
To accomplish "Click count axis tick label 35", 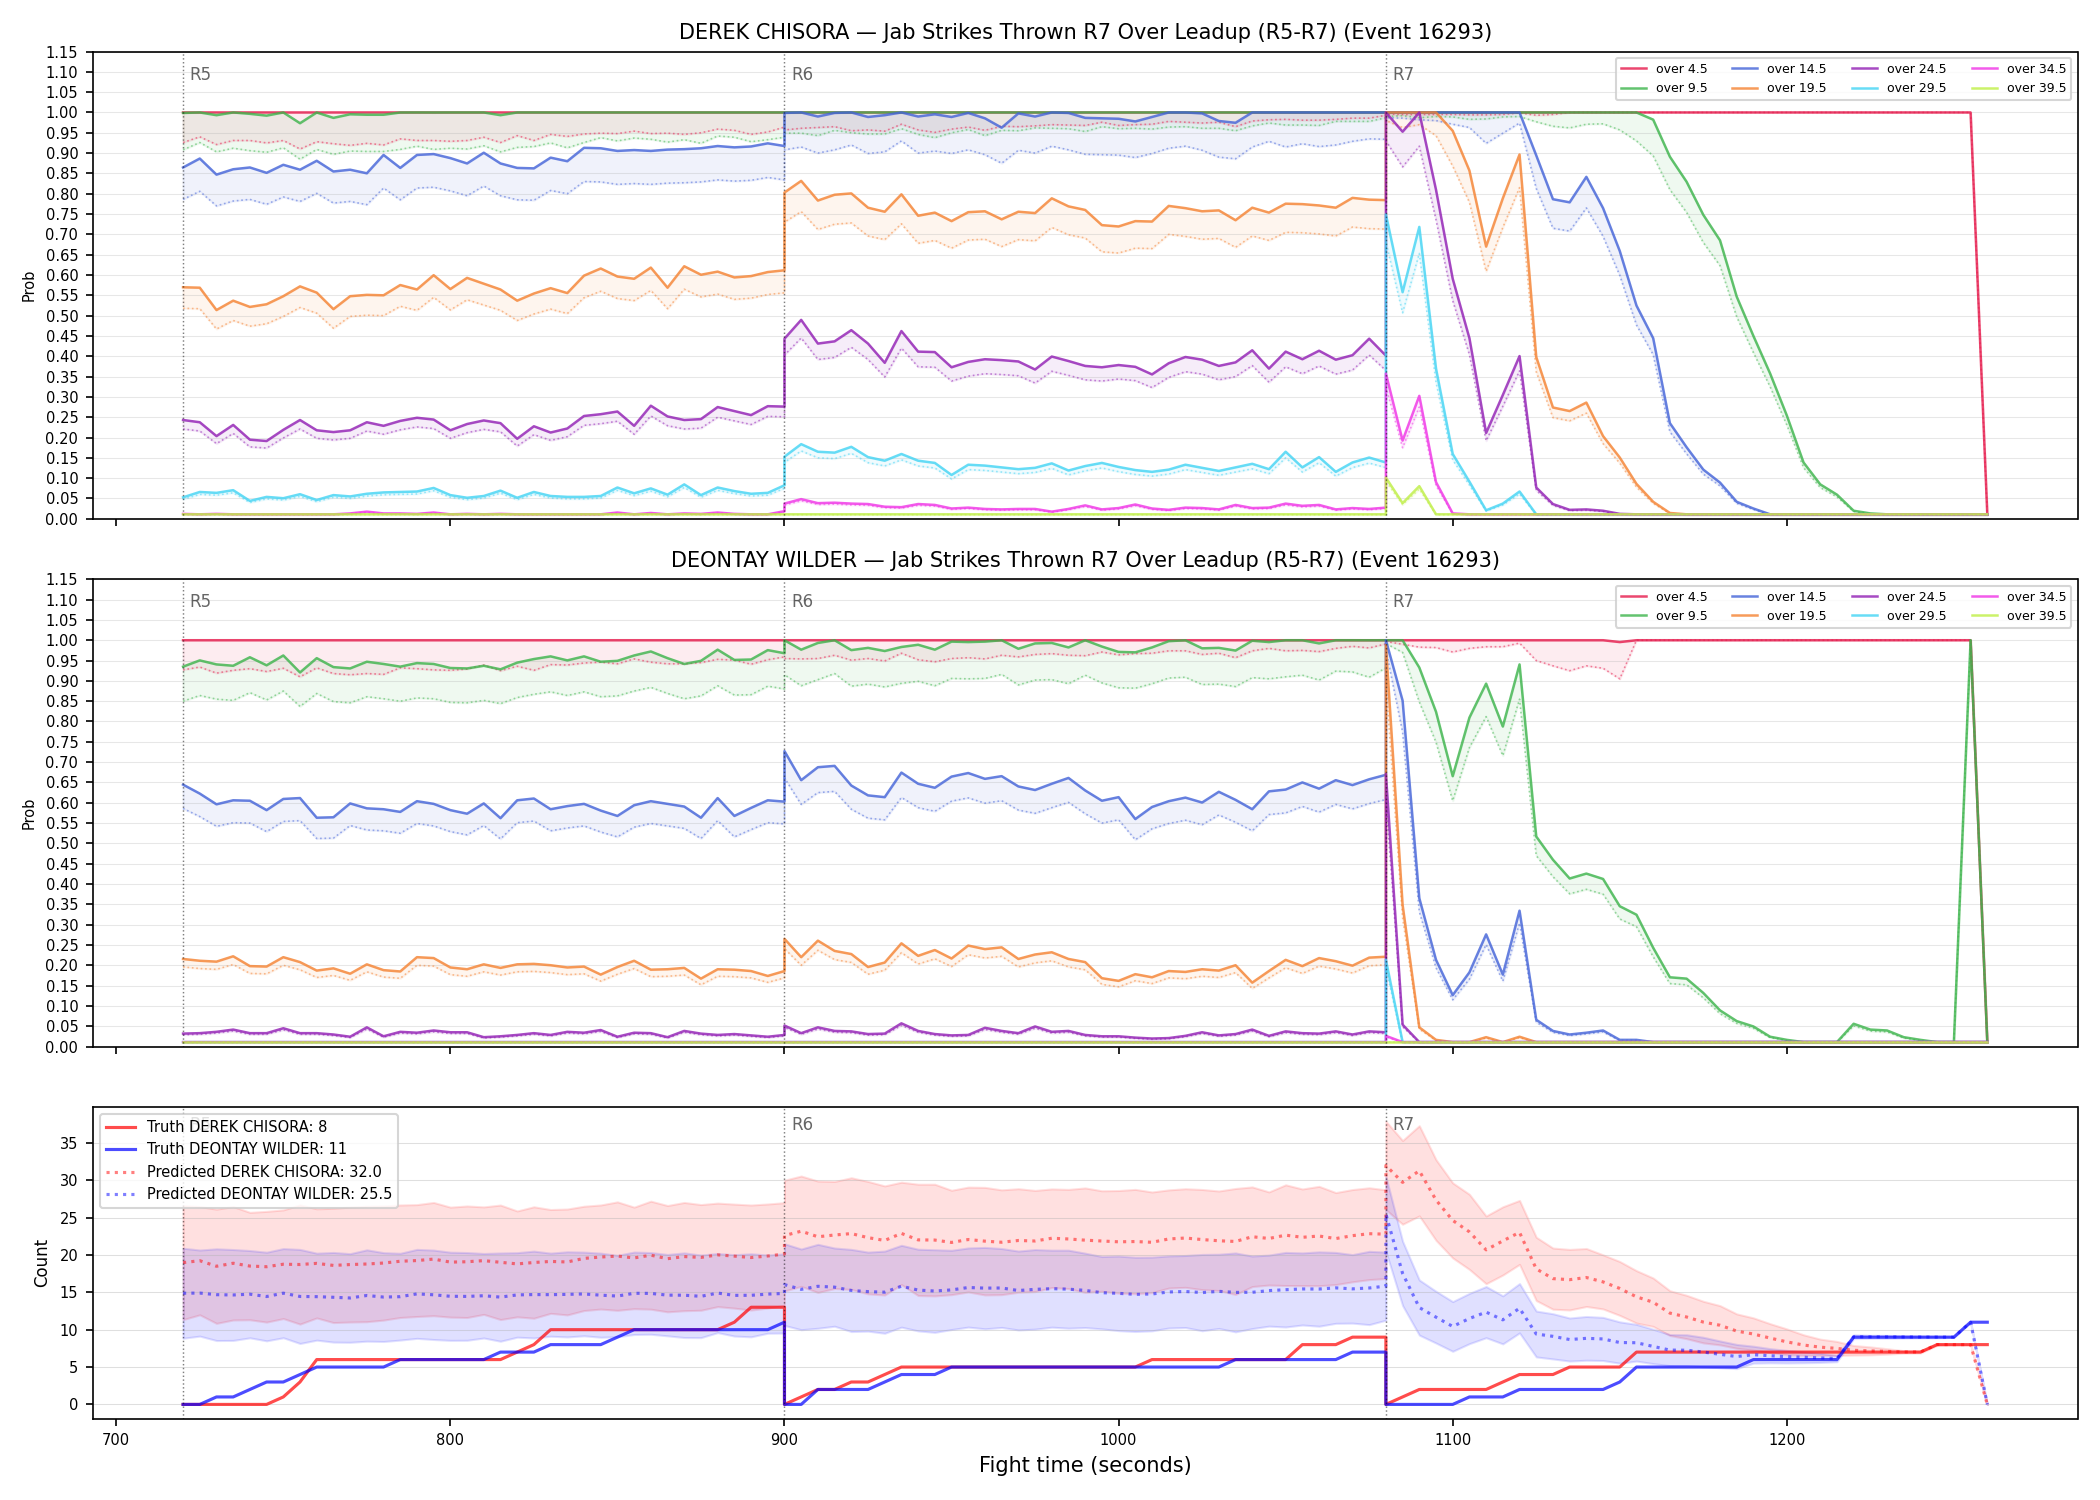I will 69,1143.
